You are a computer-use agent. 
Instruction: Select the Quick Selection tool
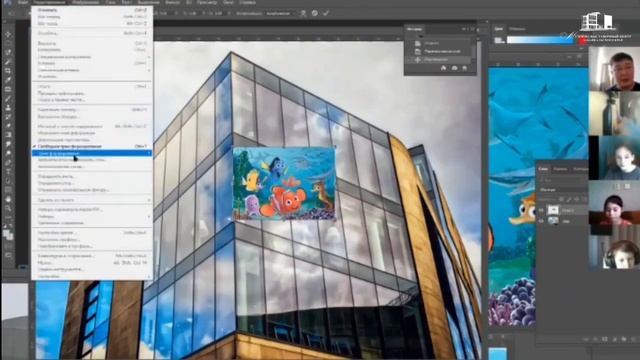tap(8, 62)
